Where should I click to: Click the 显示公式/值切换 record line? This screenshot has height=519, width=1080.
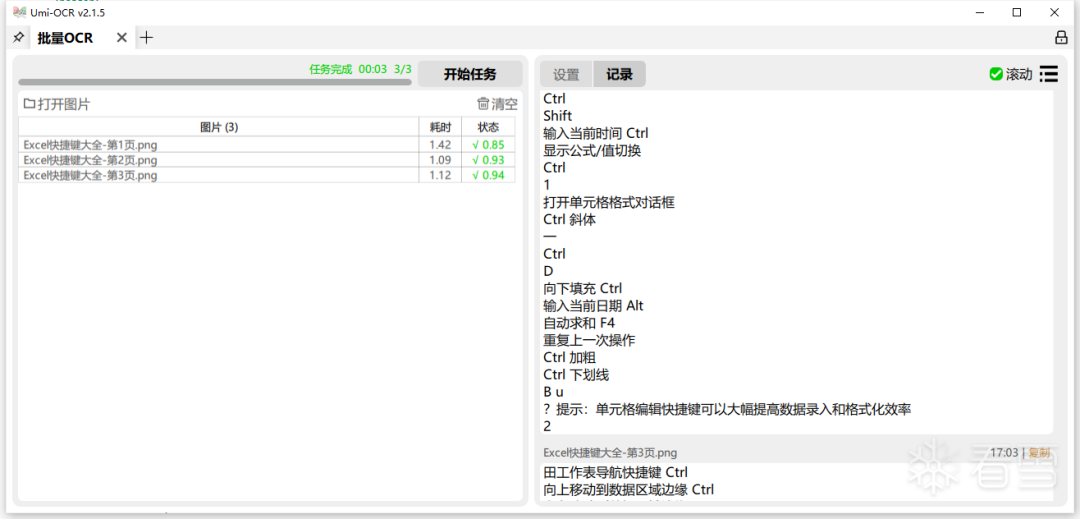coord(592,151)
